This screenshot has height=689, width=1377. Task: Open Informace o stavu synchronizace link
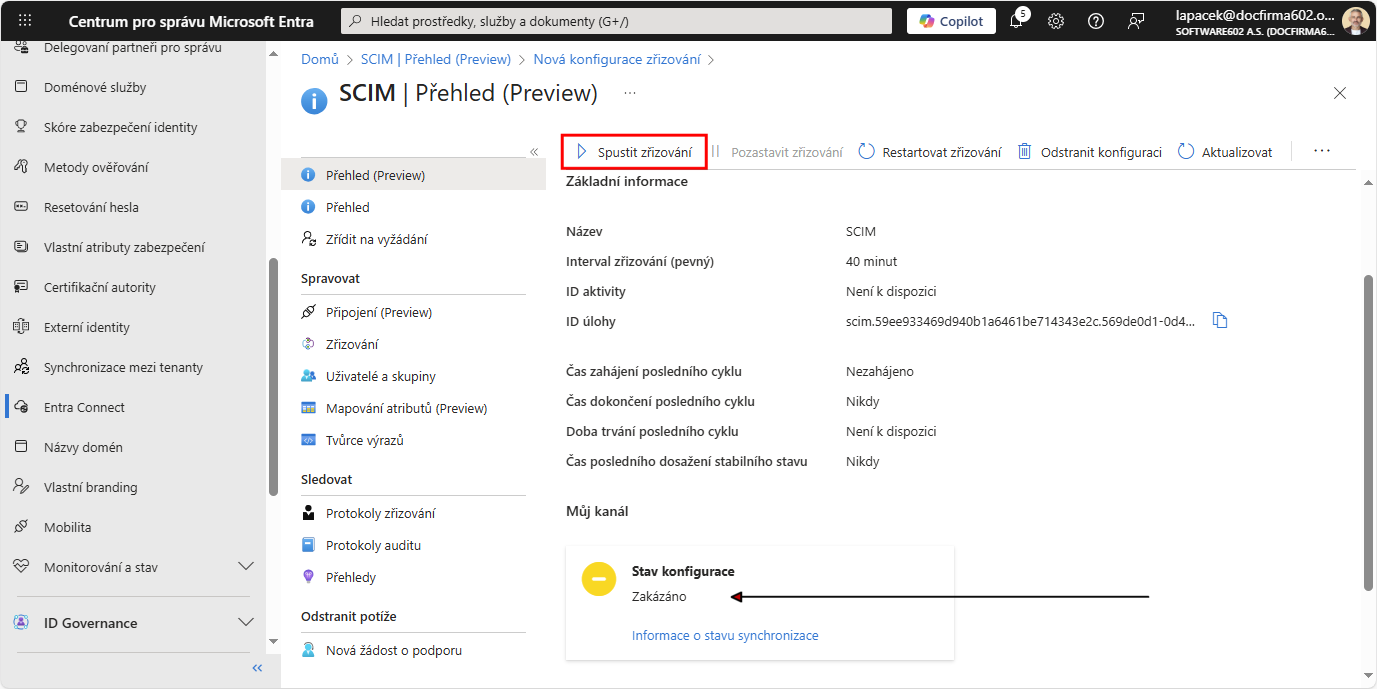[x=725, y=635]
